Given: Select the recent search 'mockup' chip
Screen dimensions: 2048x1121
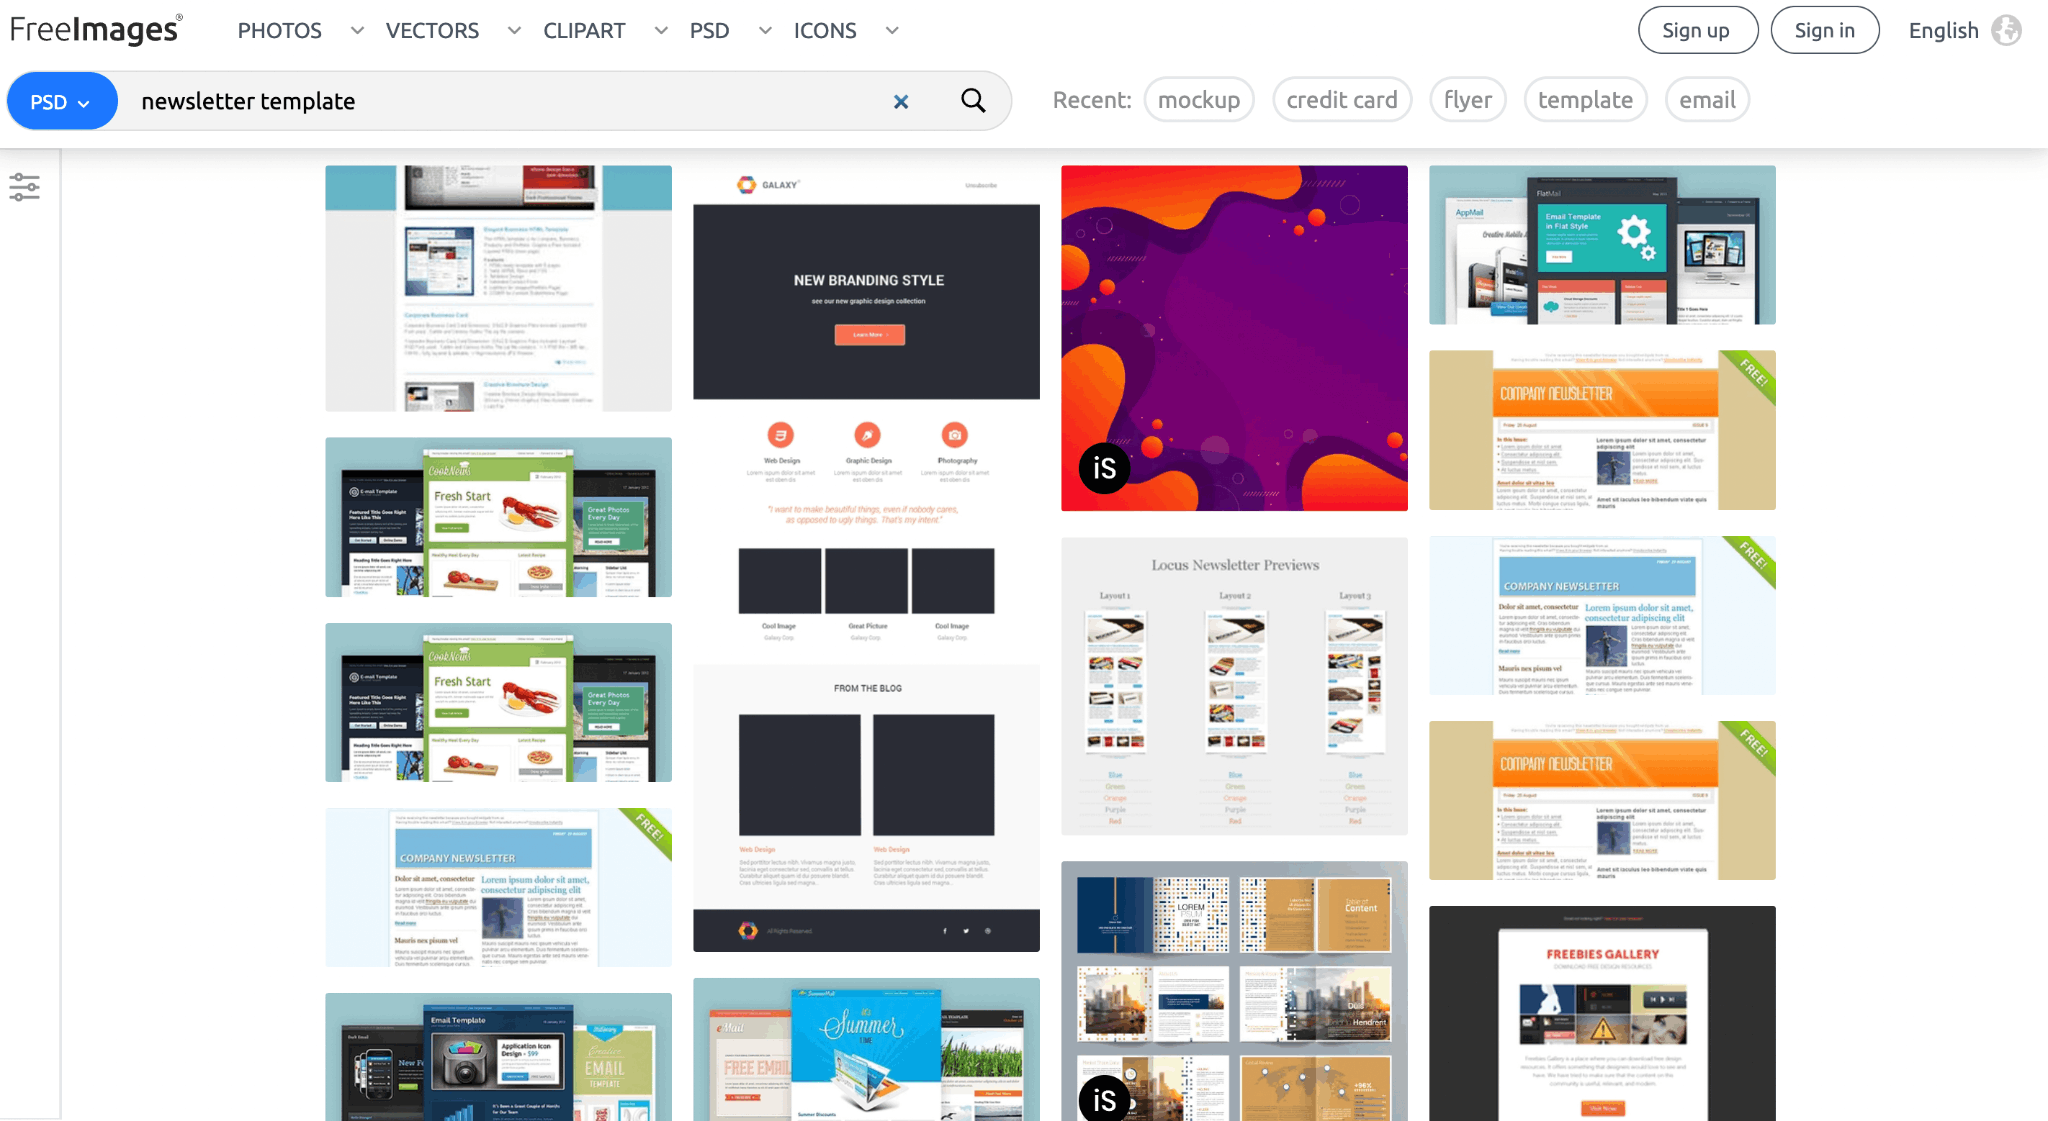Looking at the screenshot, I should tap(1198, 100).
